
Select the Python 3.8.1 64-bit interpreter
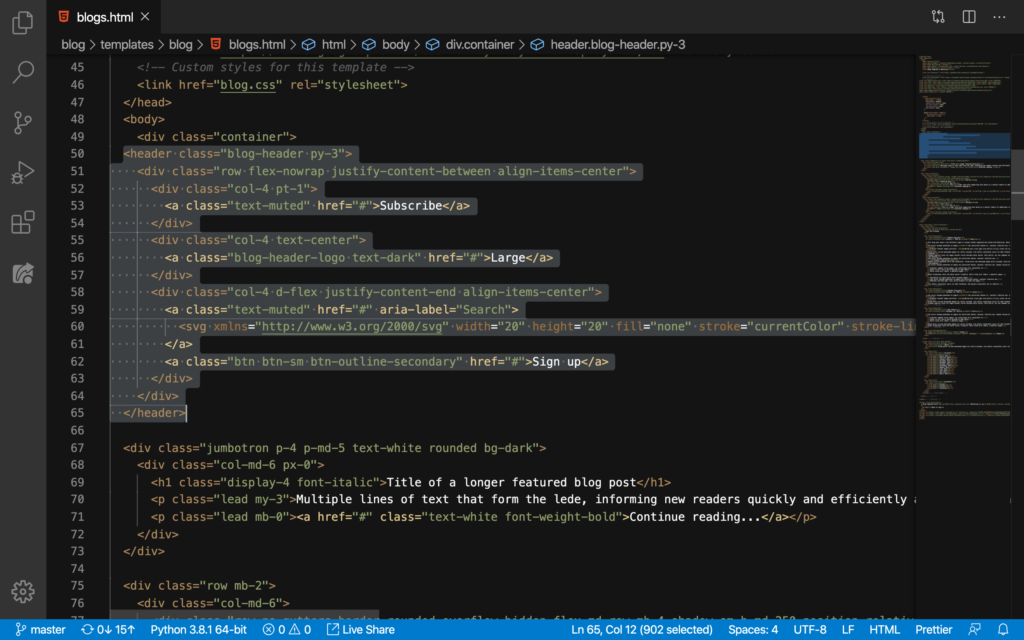(x=199, y=630)
